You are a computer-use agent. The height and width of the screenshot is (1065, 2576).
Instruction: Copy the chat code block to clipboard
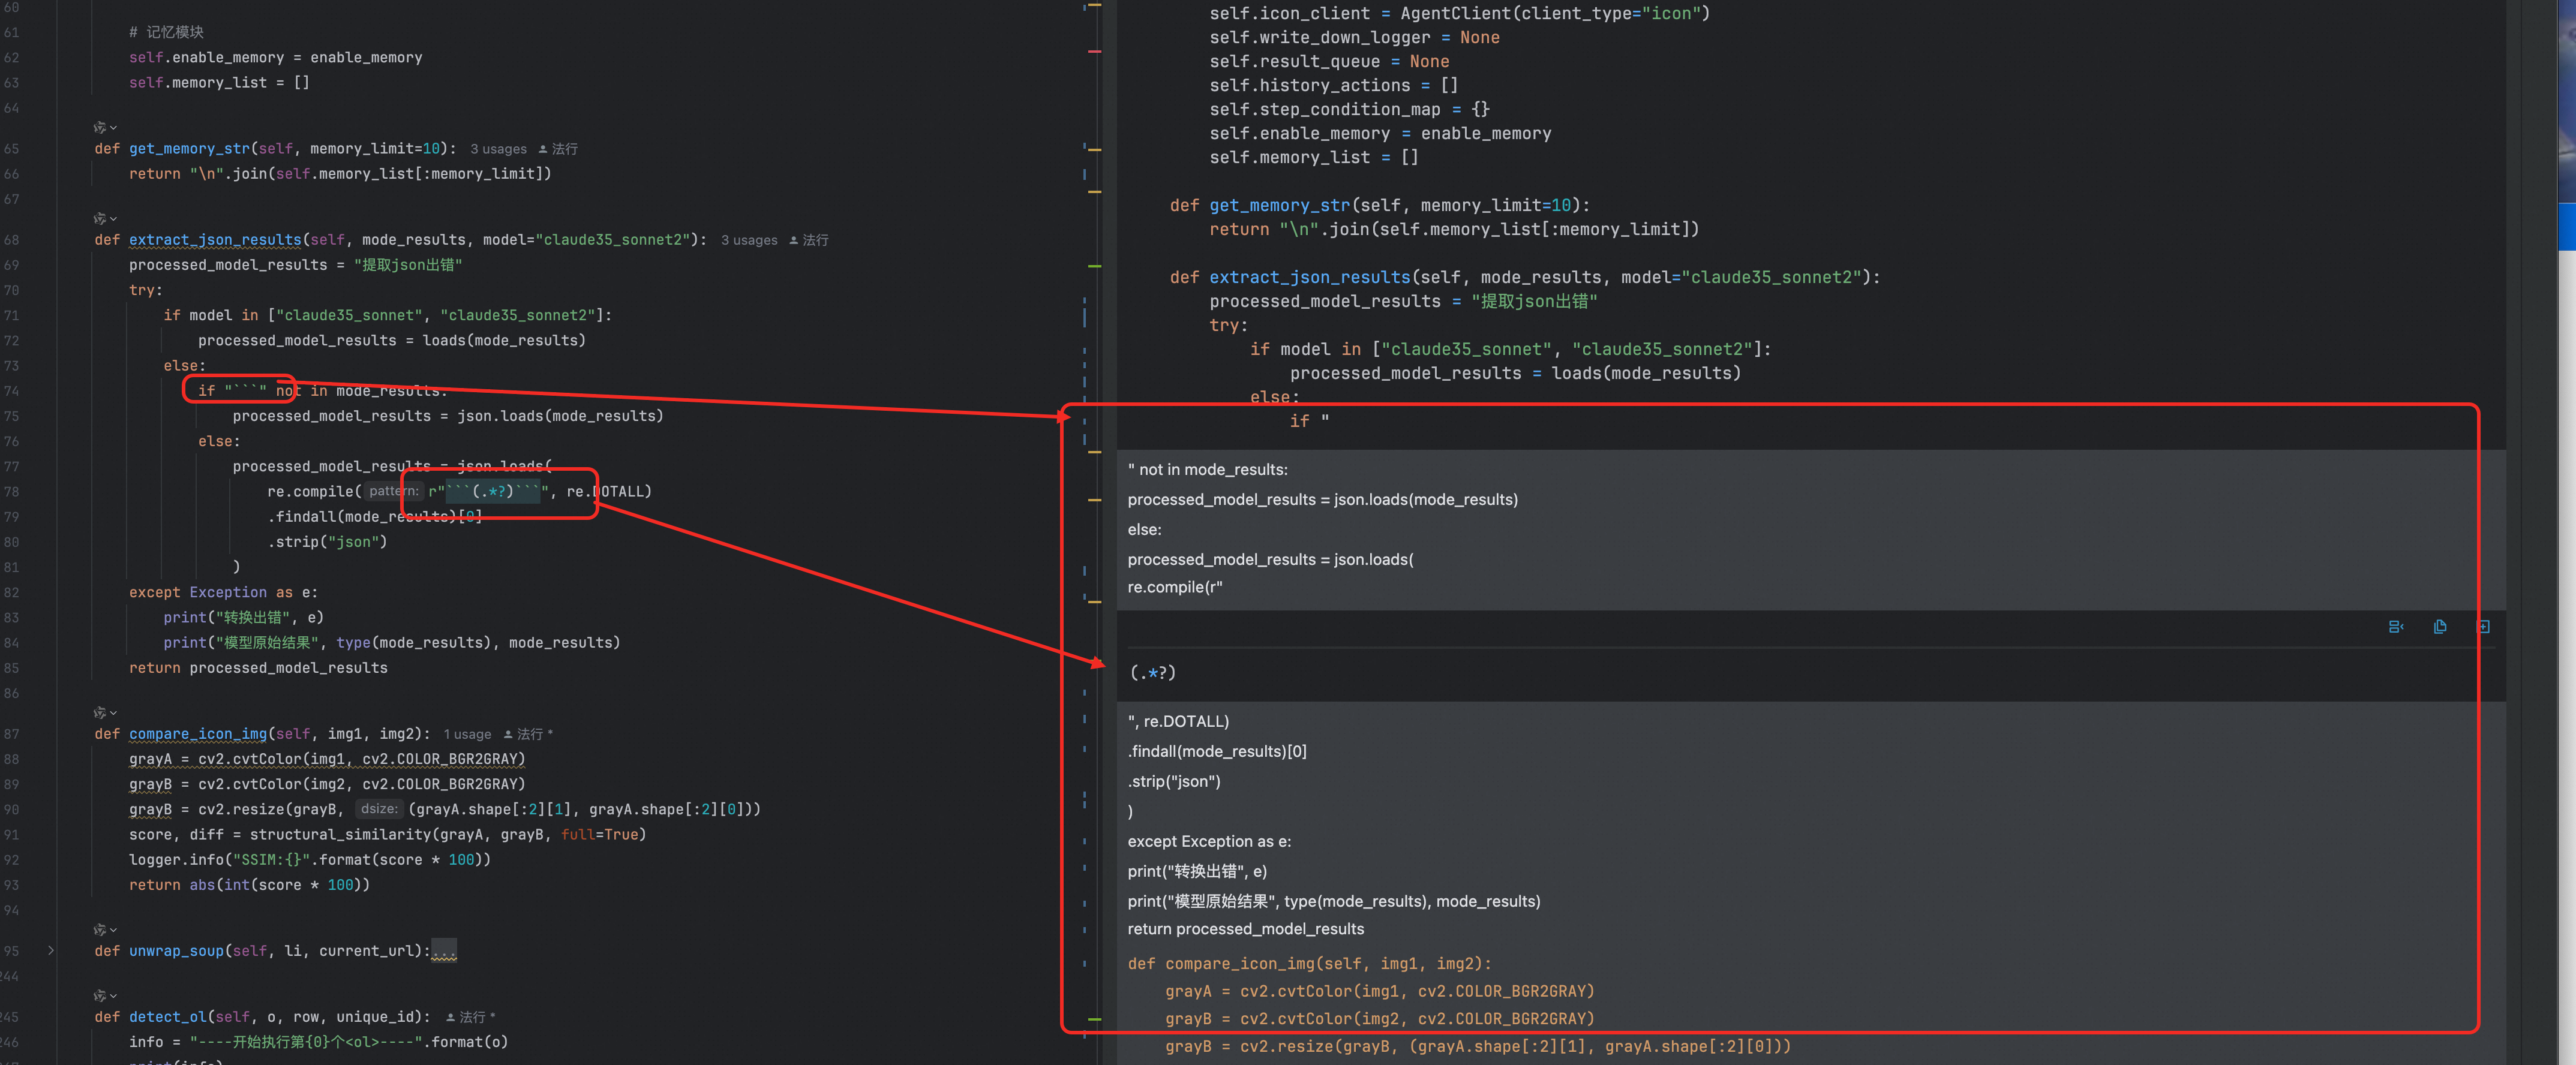point(2440,627)
